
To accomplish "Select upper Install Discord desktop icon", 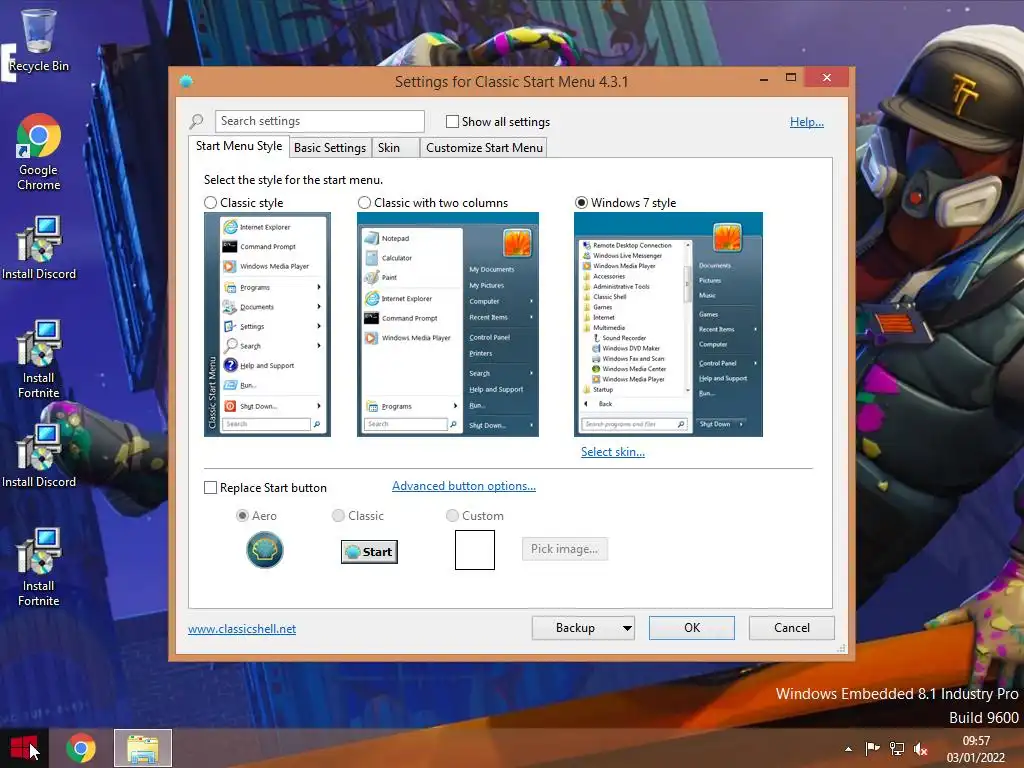I will coord(39,248).
